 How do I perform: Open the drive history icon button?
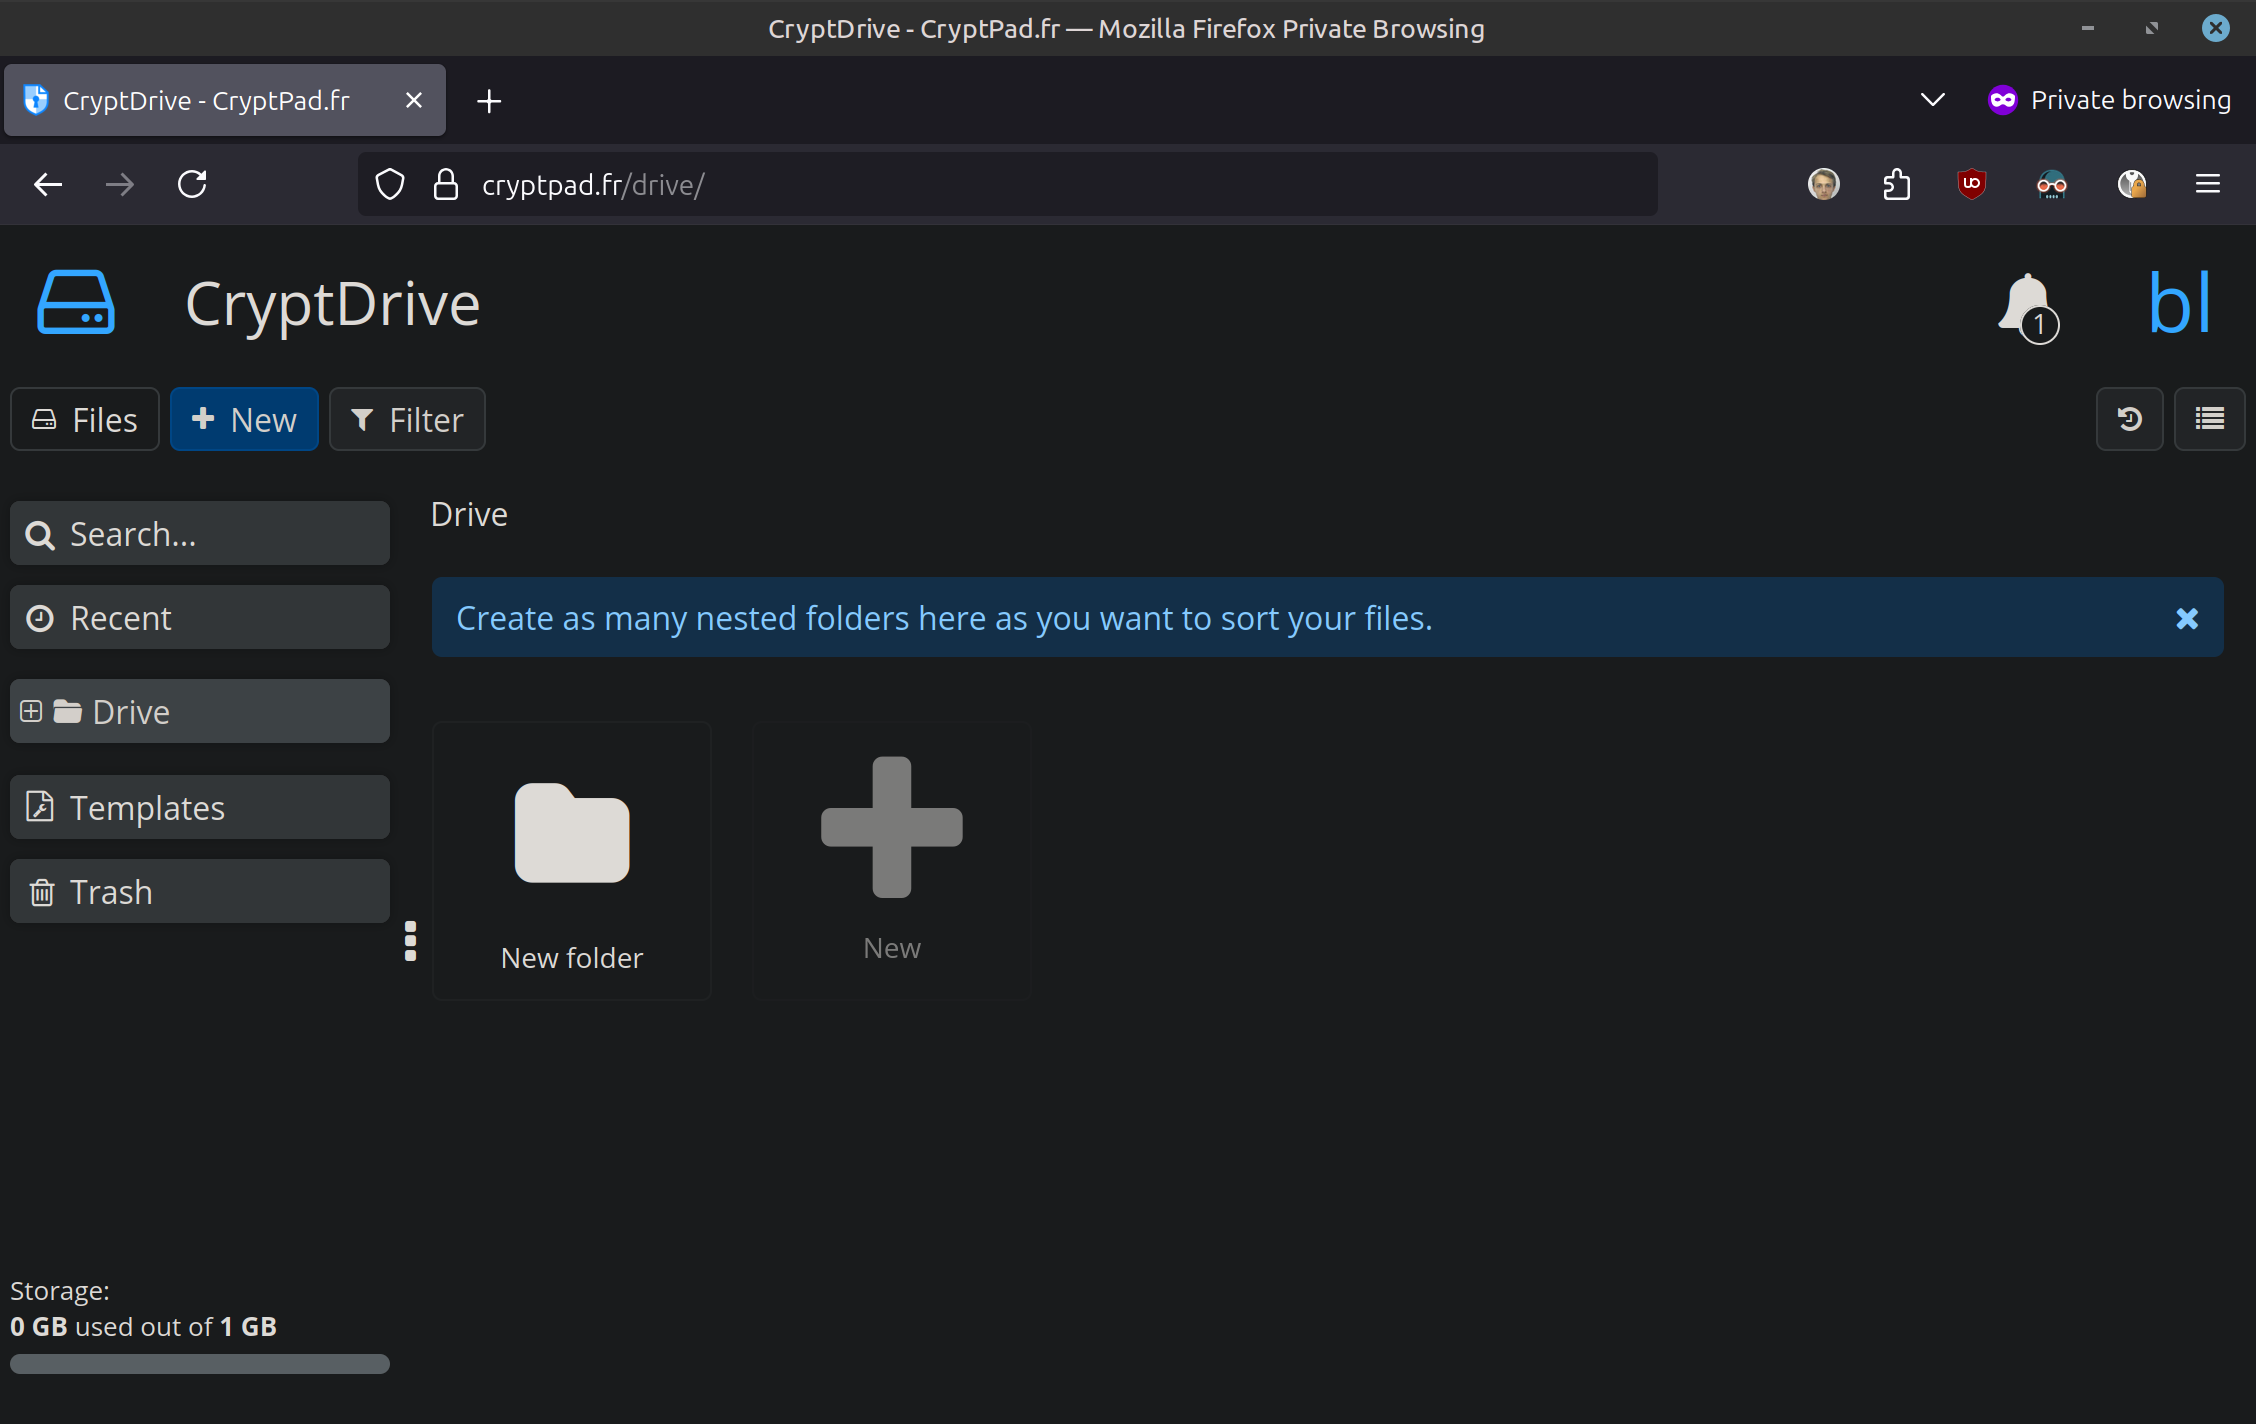2129,419
